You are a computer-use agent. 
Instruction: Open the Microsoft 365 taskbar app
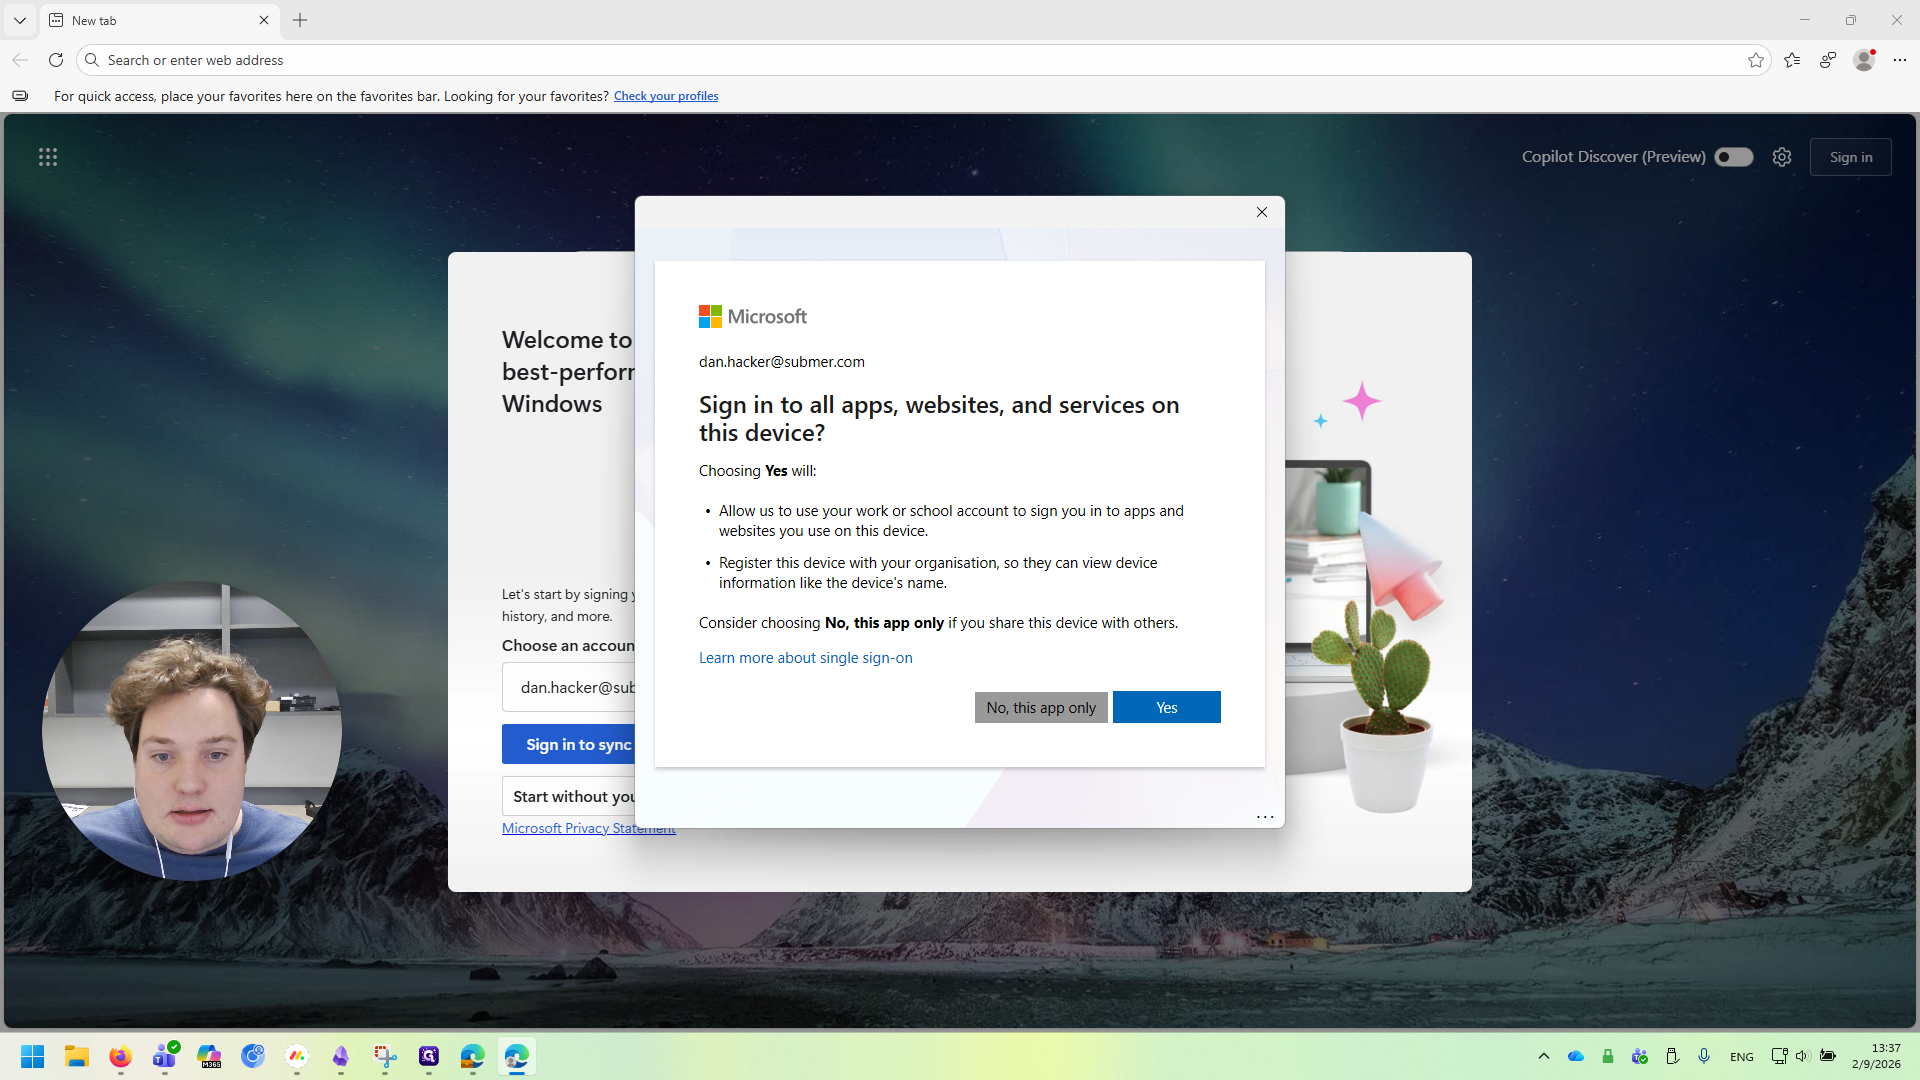click(x=209, y=1056)
